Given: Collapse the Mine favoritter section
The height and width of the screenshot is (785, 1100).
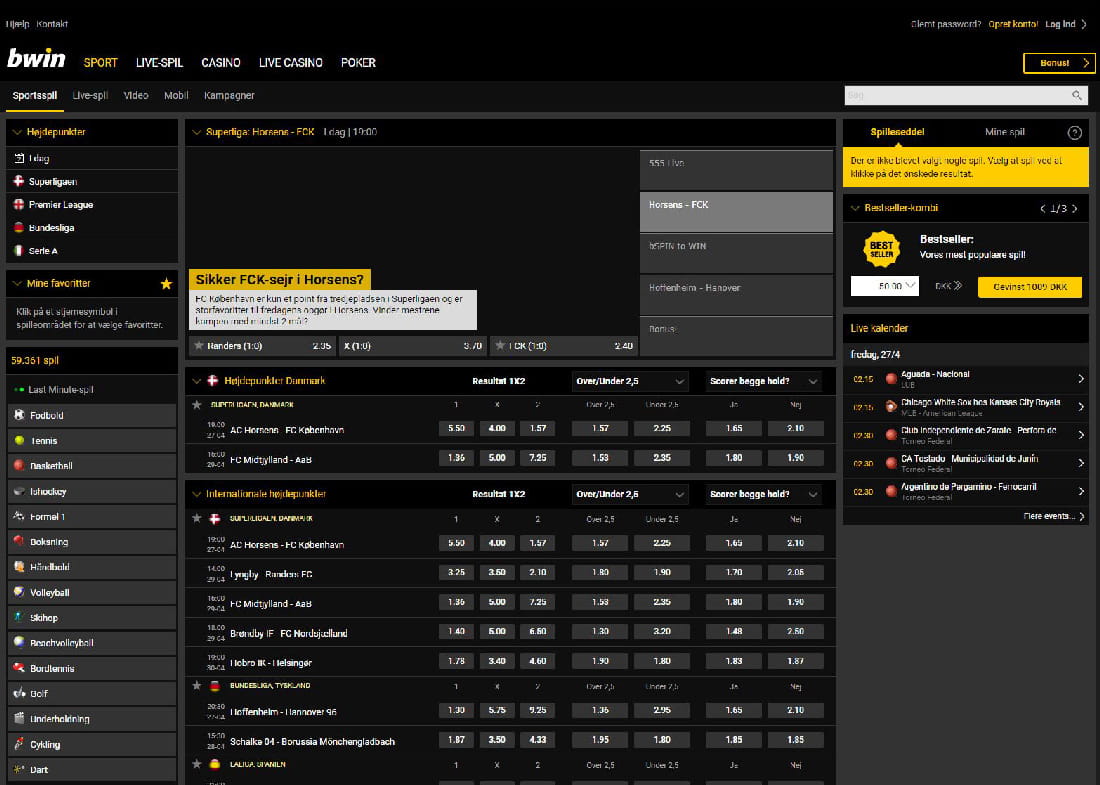Looking at the screenshot, I should [18, 283].
